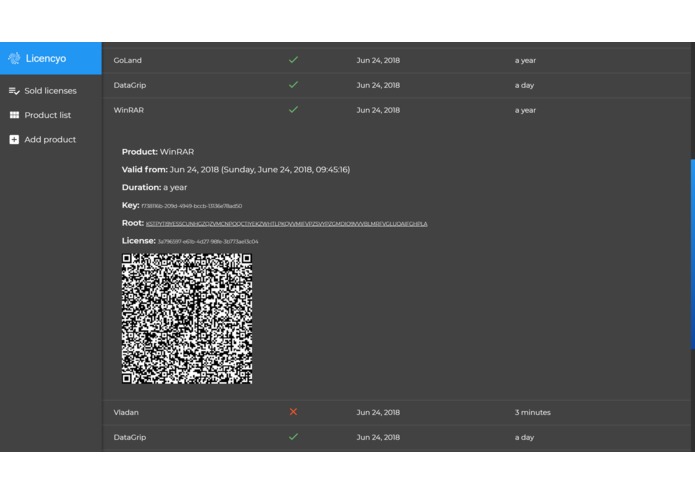Click the Add product plus icon

14,140
